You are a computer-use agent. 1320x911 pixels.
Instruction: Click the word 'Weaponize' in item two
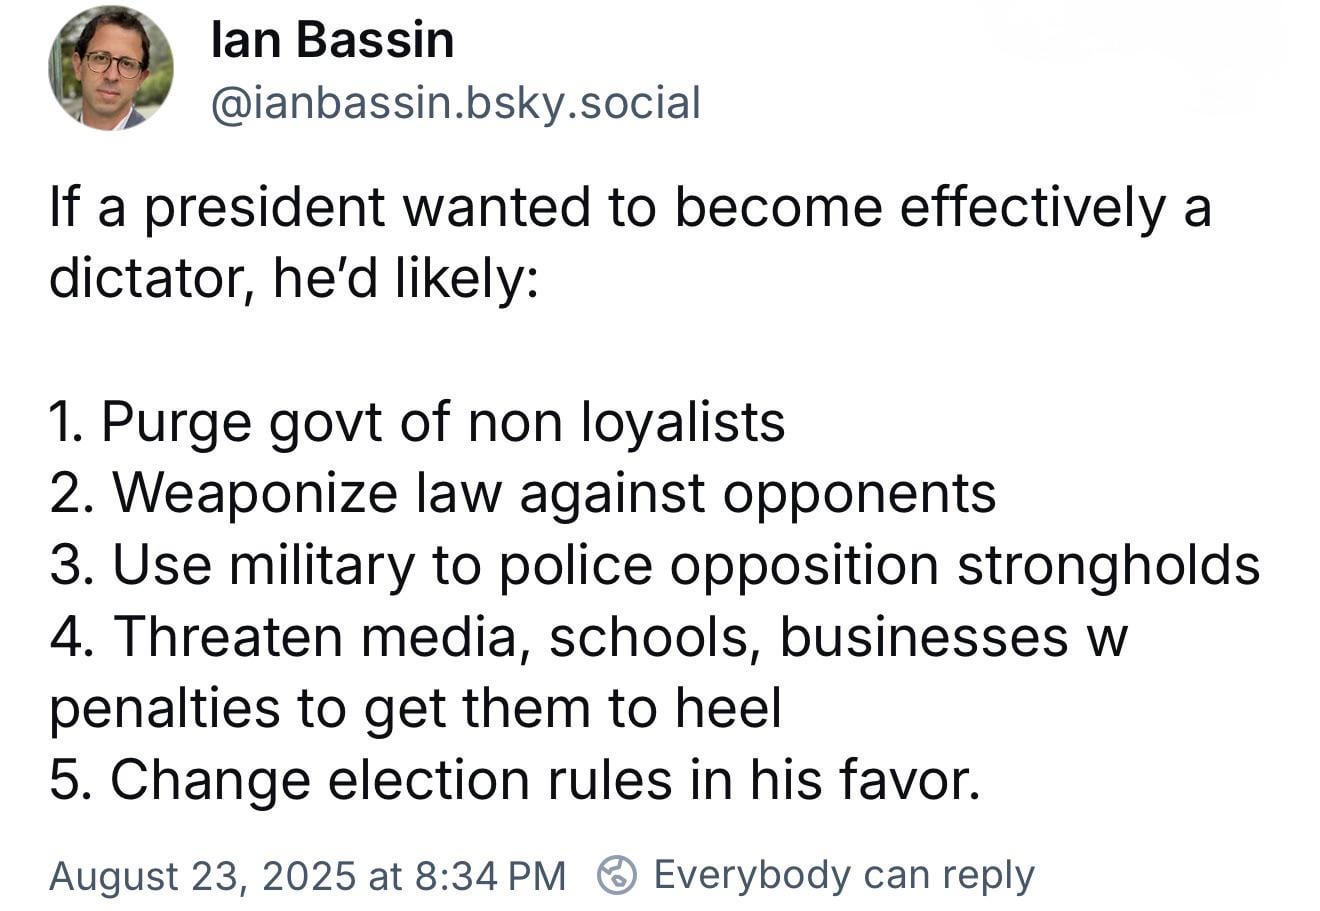point(255,494)
